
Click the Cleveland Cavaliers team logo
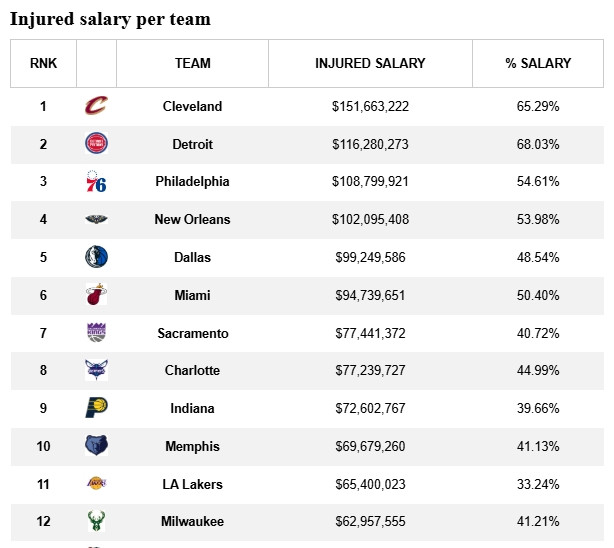coord(96,106)
